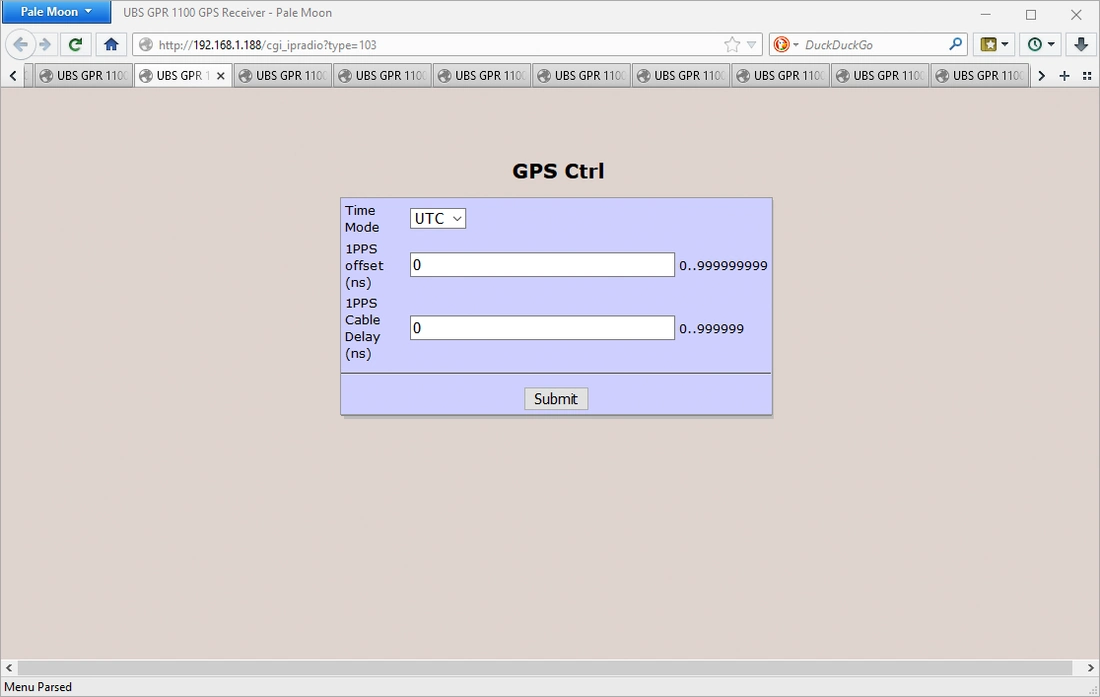Open the DuckDuckGo search engine selector
The height and width of the screenshot is (697, 1100).
(x=785, y=45)
